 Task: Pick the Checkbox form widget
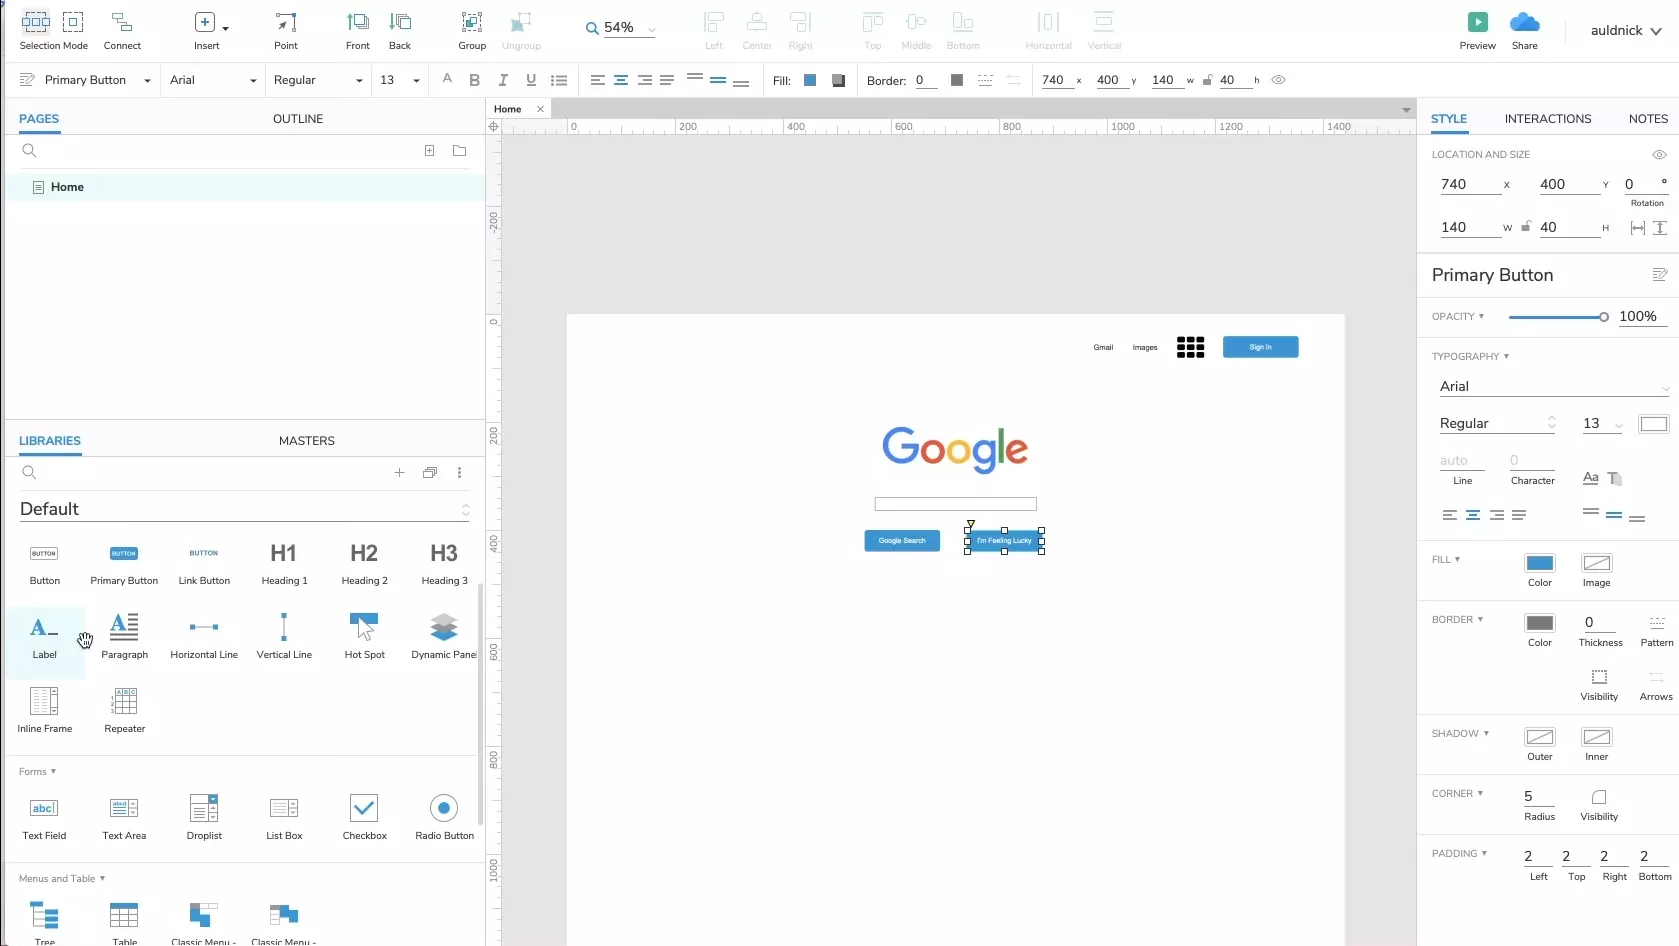click(364, 818)
